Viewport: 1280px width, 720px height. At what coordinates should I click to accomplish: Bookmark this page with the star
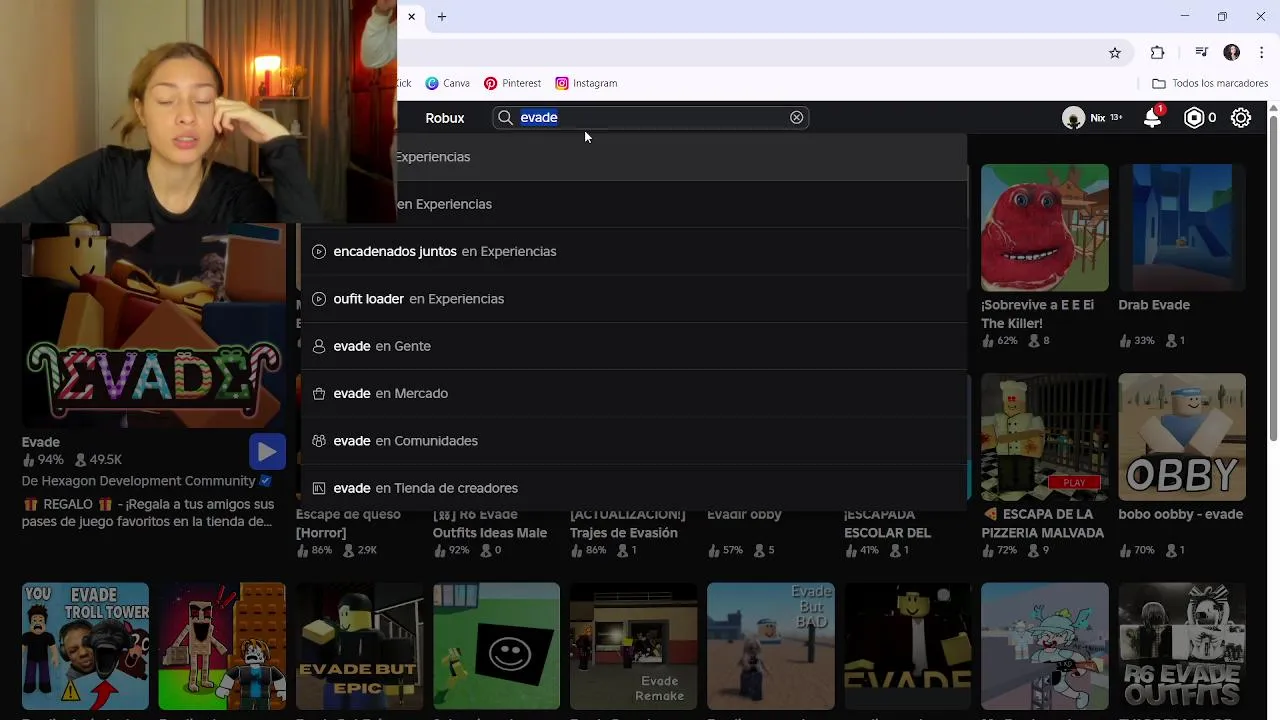[x=1115, y=53]
